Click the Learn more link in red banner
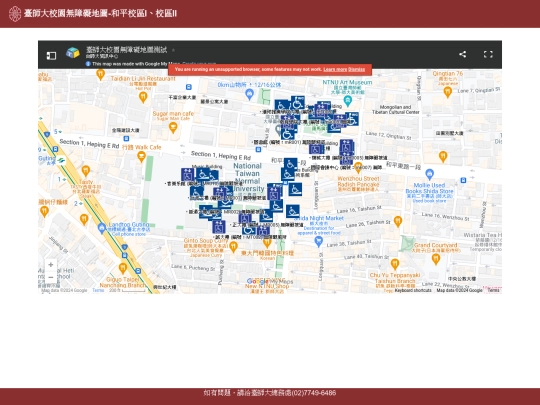Screen dimensions: 540x405 (335, 70)
